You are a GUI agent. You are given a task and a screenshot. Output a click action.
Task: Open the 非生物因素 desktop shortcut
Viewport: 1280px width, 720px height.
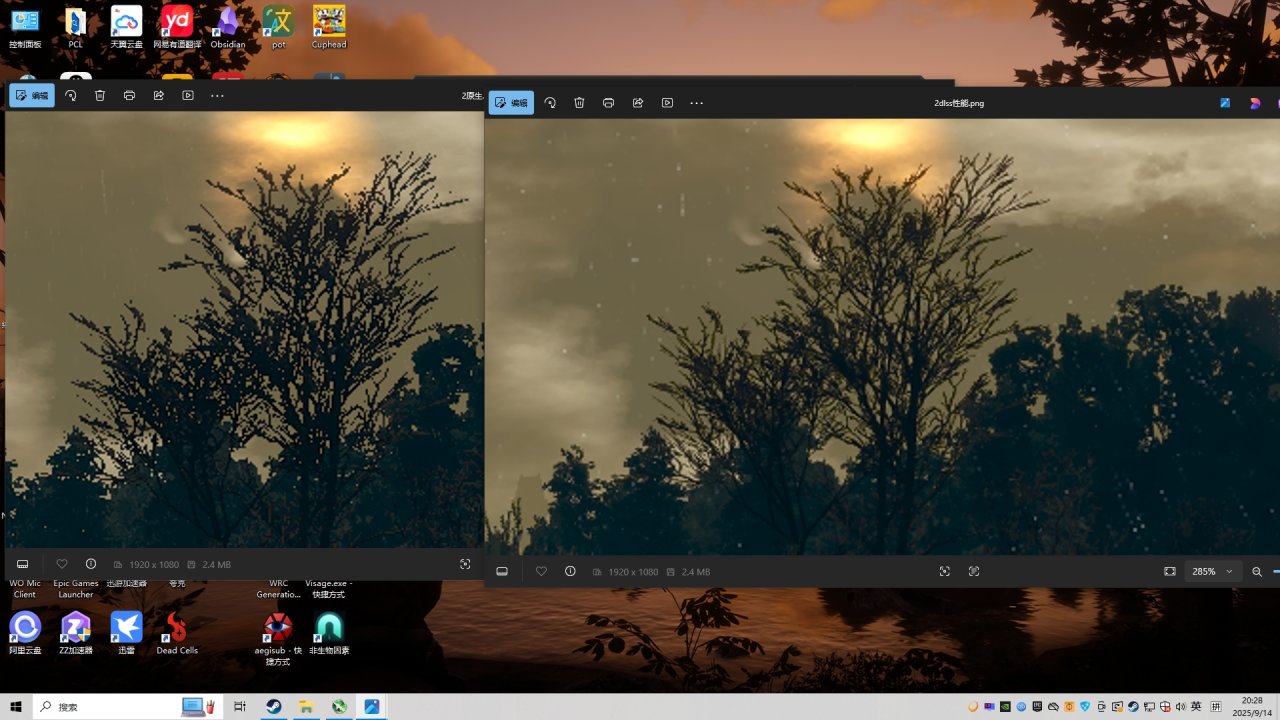point(329,633)
